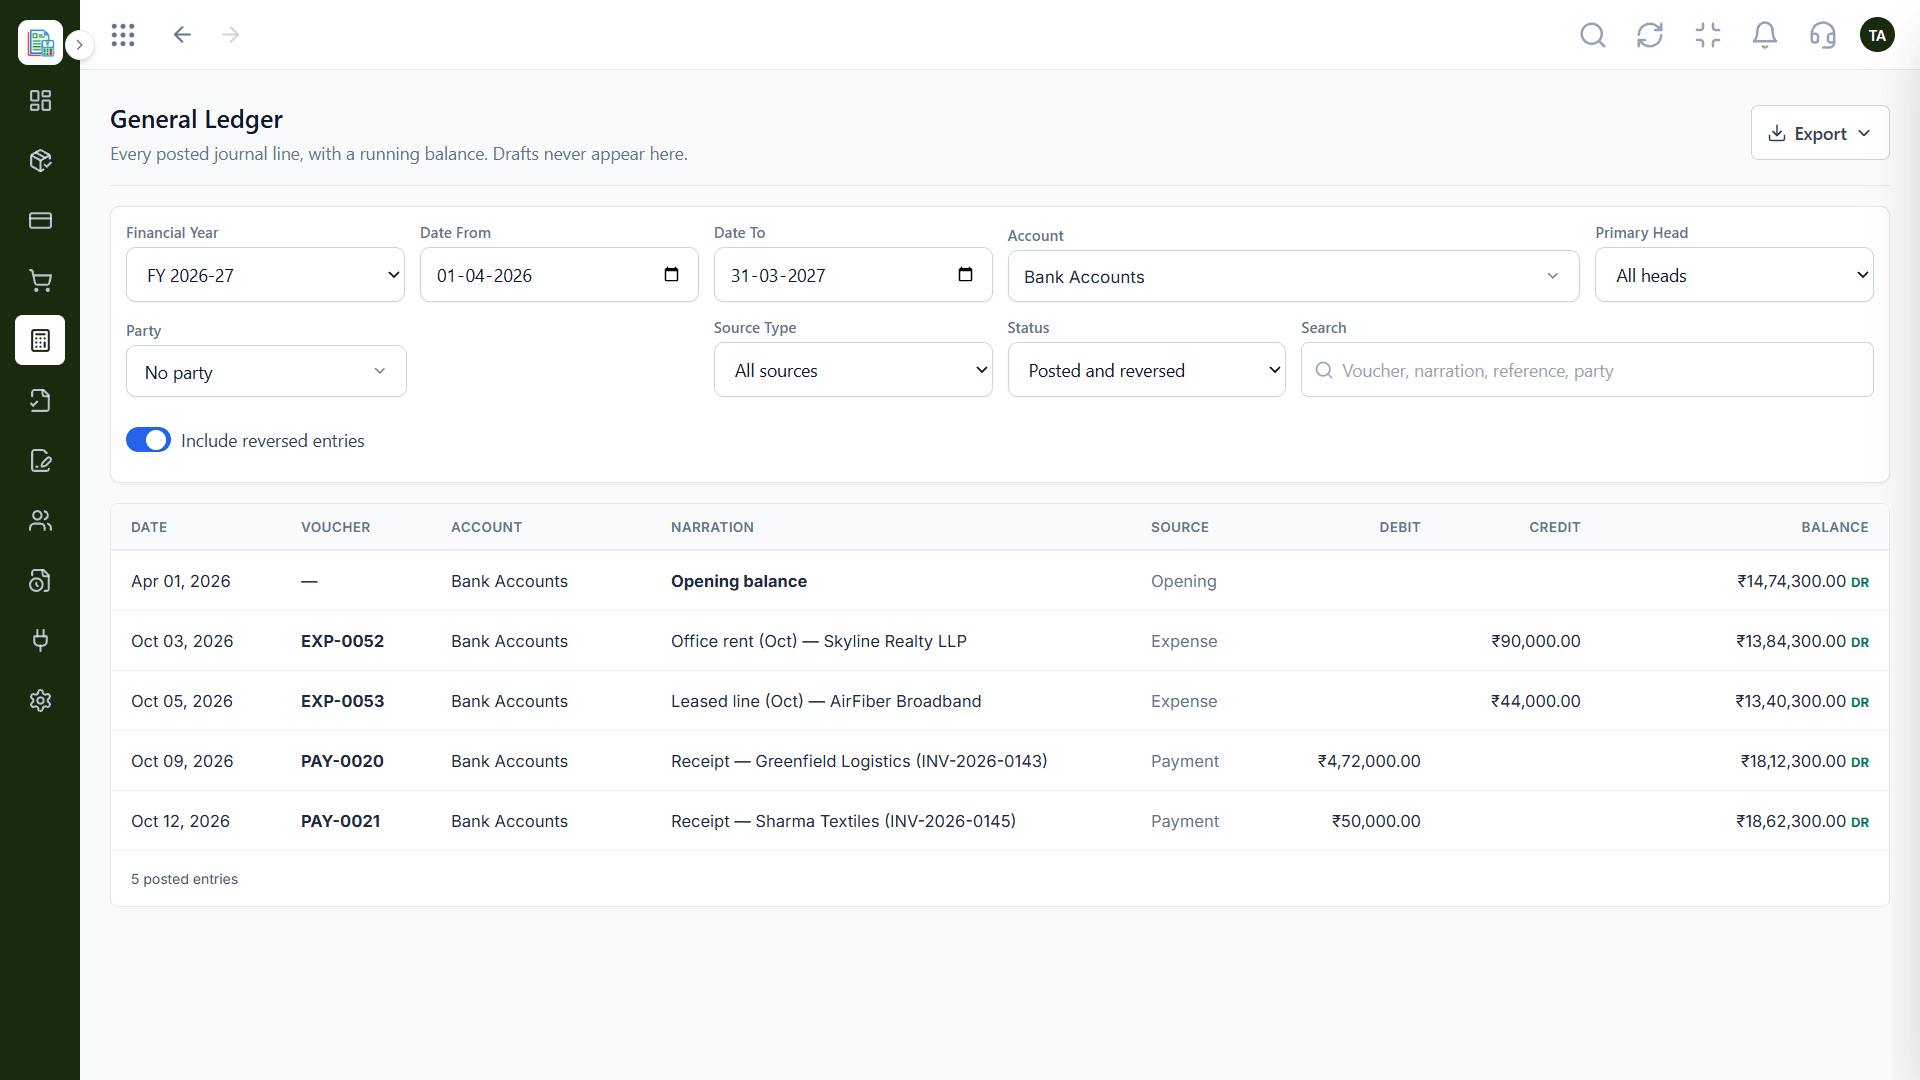
Task: Open Date To calendar picker icon
Action: point(966,275)
